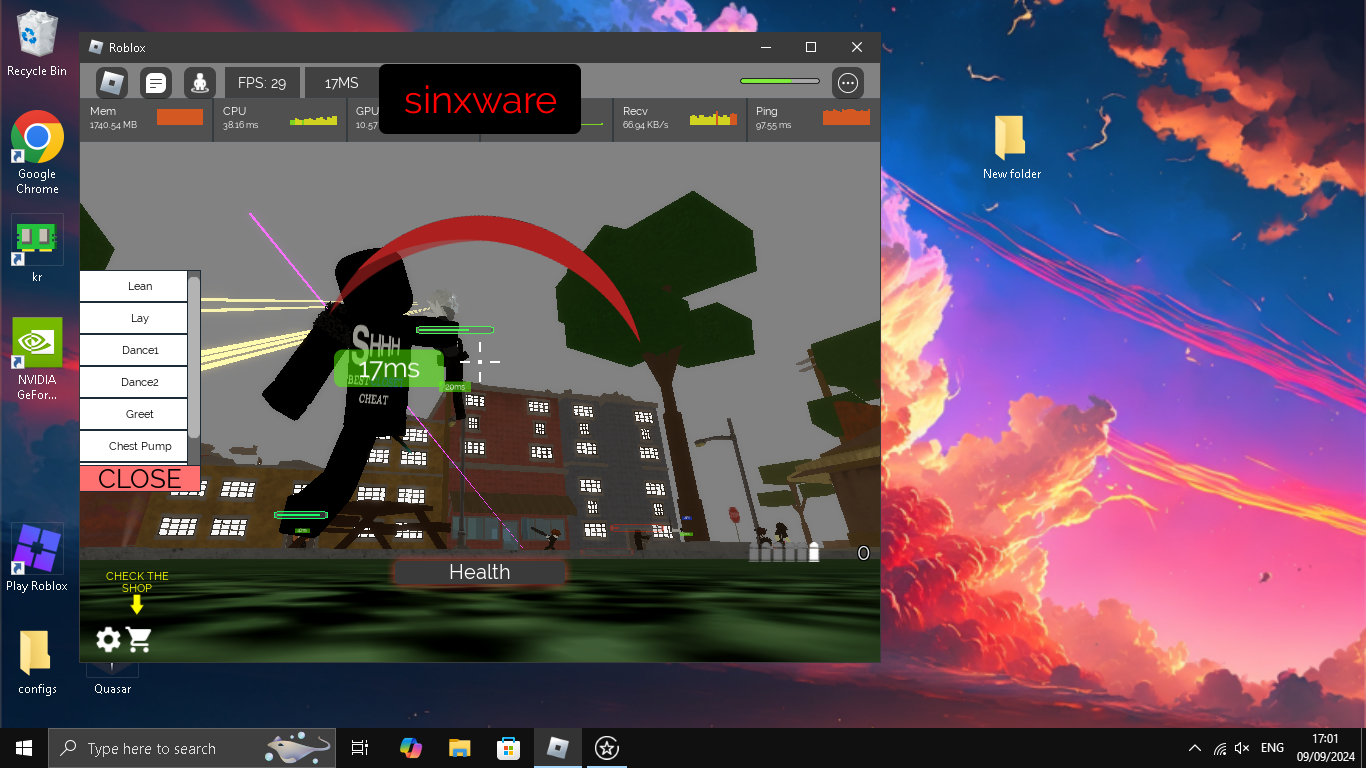1366x768 pixels.
Task: Click the Health bar label
Action: click(x=480, y=572)
